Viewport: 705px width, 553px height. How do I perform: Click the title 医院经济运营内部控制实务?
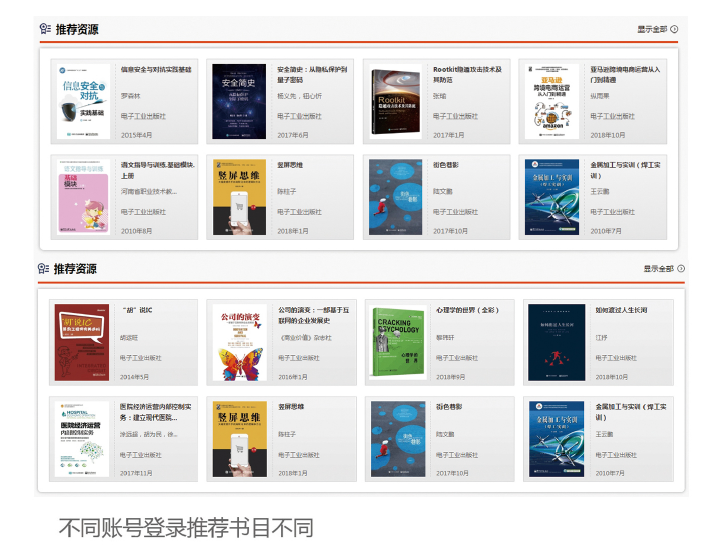[x=155, y=412]
